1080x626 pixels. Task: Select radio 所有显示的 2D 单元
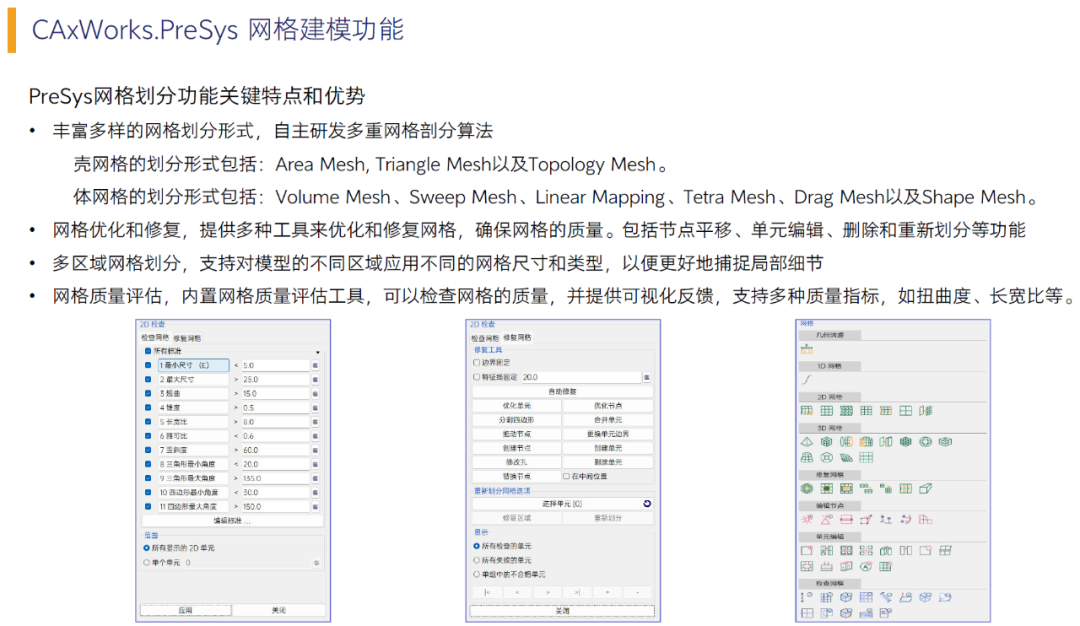(x=147, y=548)
